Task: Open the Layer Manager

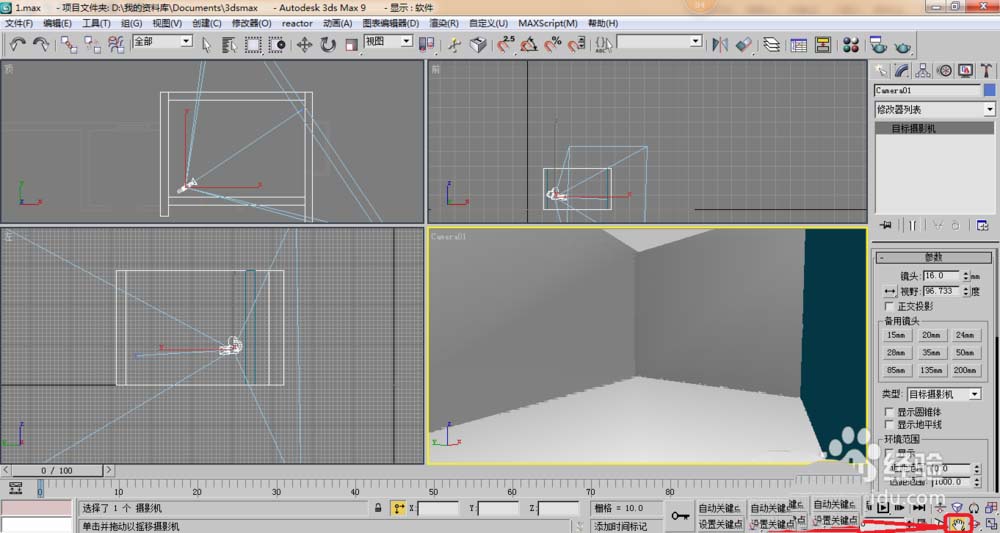Action: 771,44
